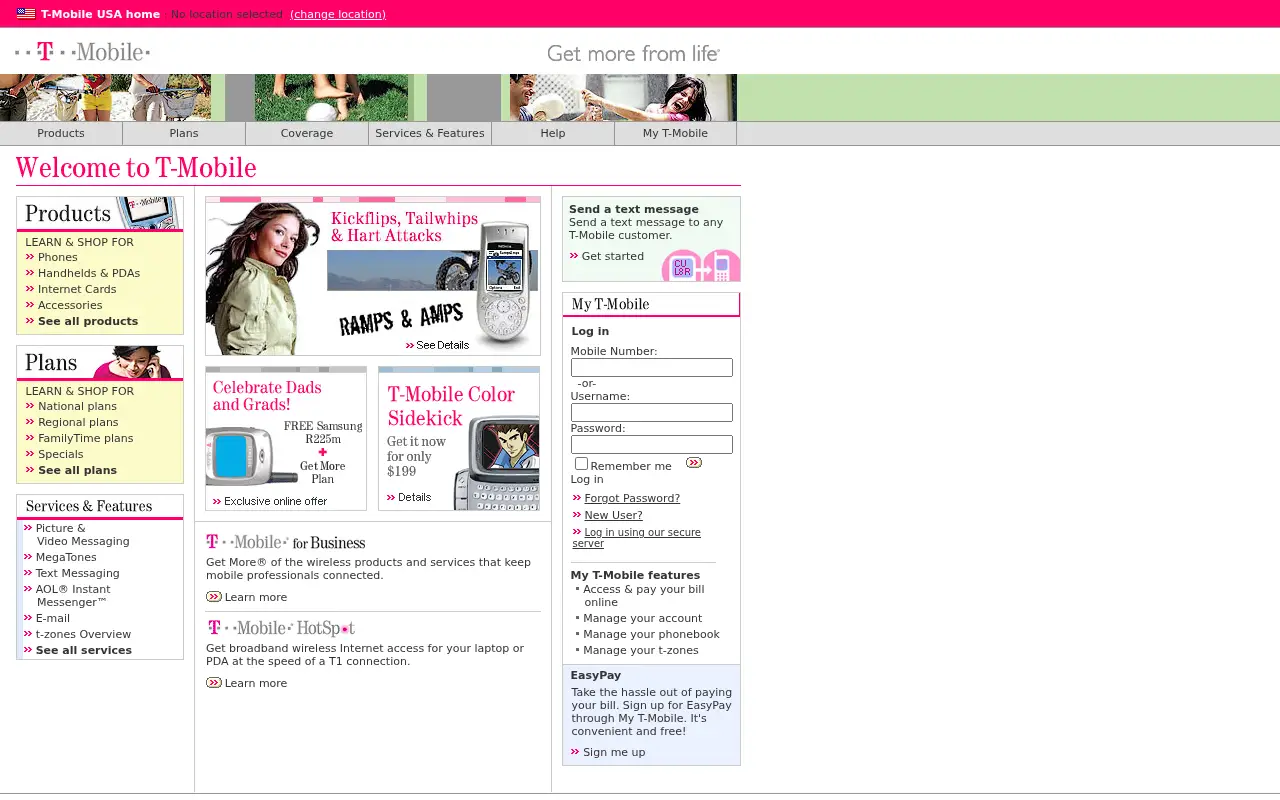
Task: Click Sign me up for EasyPay
Action: pyautogui.click(x=614, y=752)
